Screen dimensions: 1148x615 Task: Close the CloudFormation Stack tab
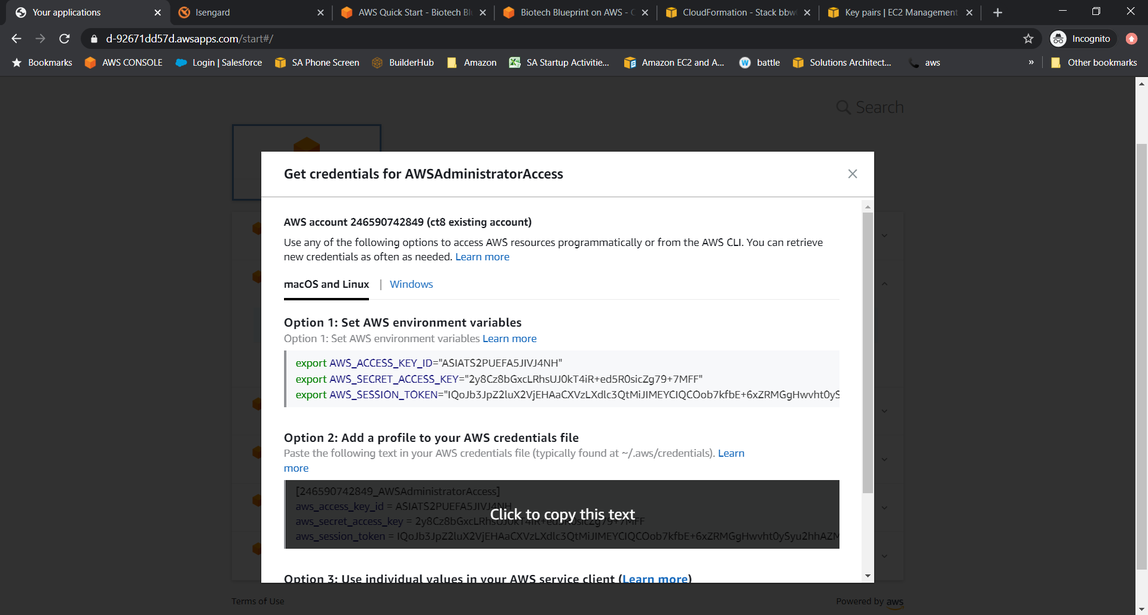click(x=807, y=12)
